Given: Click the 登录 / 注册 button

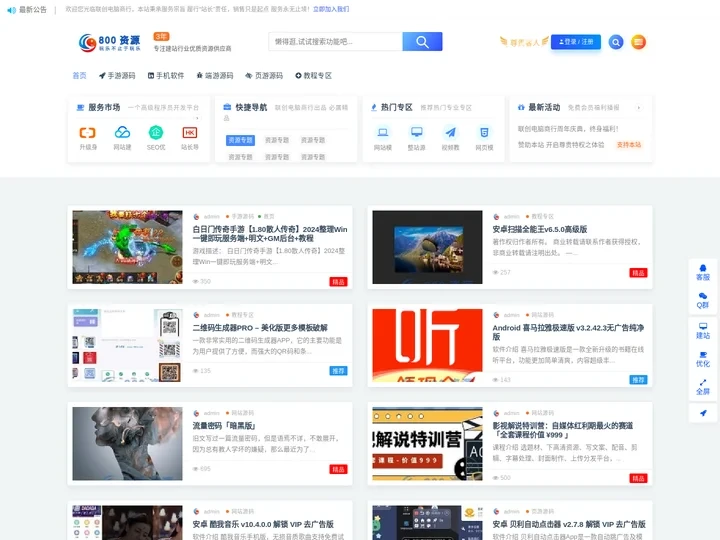Looking at the screenshot, I should tap(576, 42).
